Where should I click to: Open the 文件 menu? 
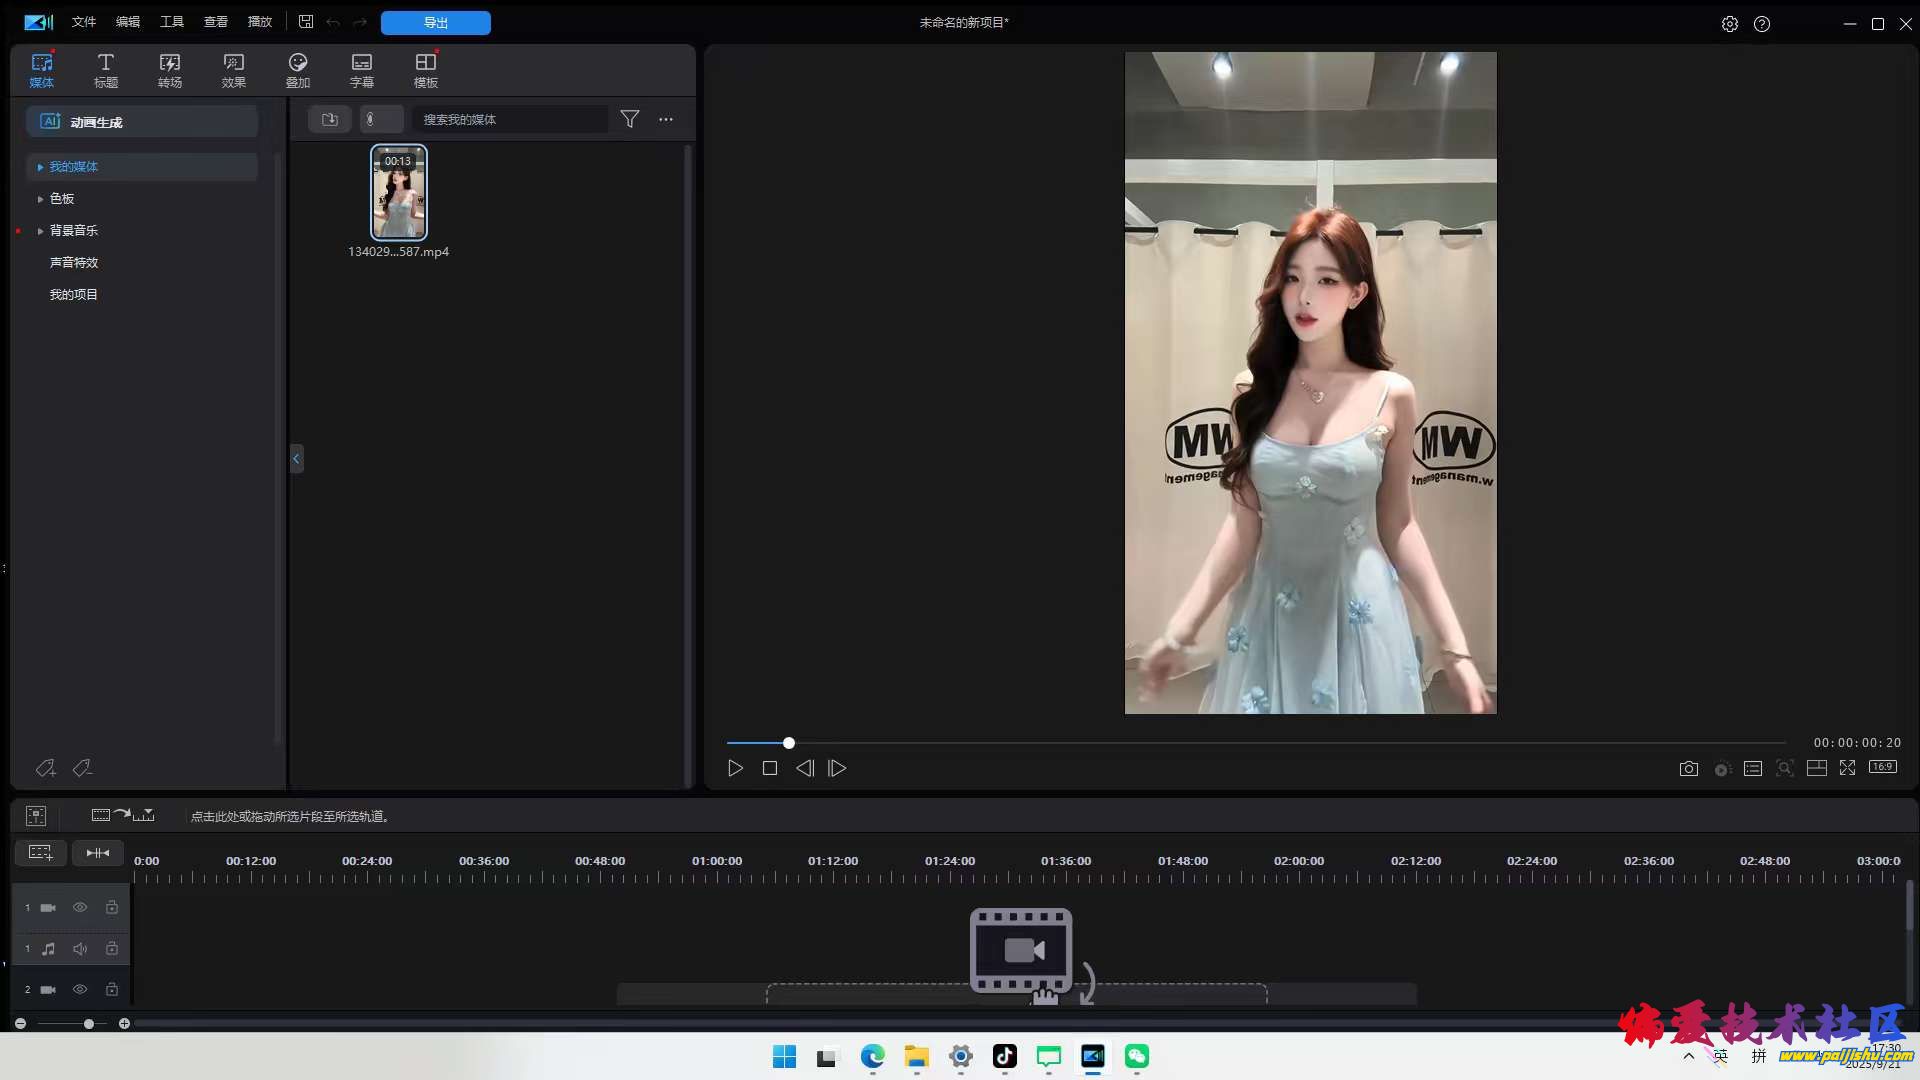coord(83,22)
